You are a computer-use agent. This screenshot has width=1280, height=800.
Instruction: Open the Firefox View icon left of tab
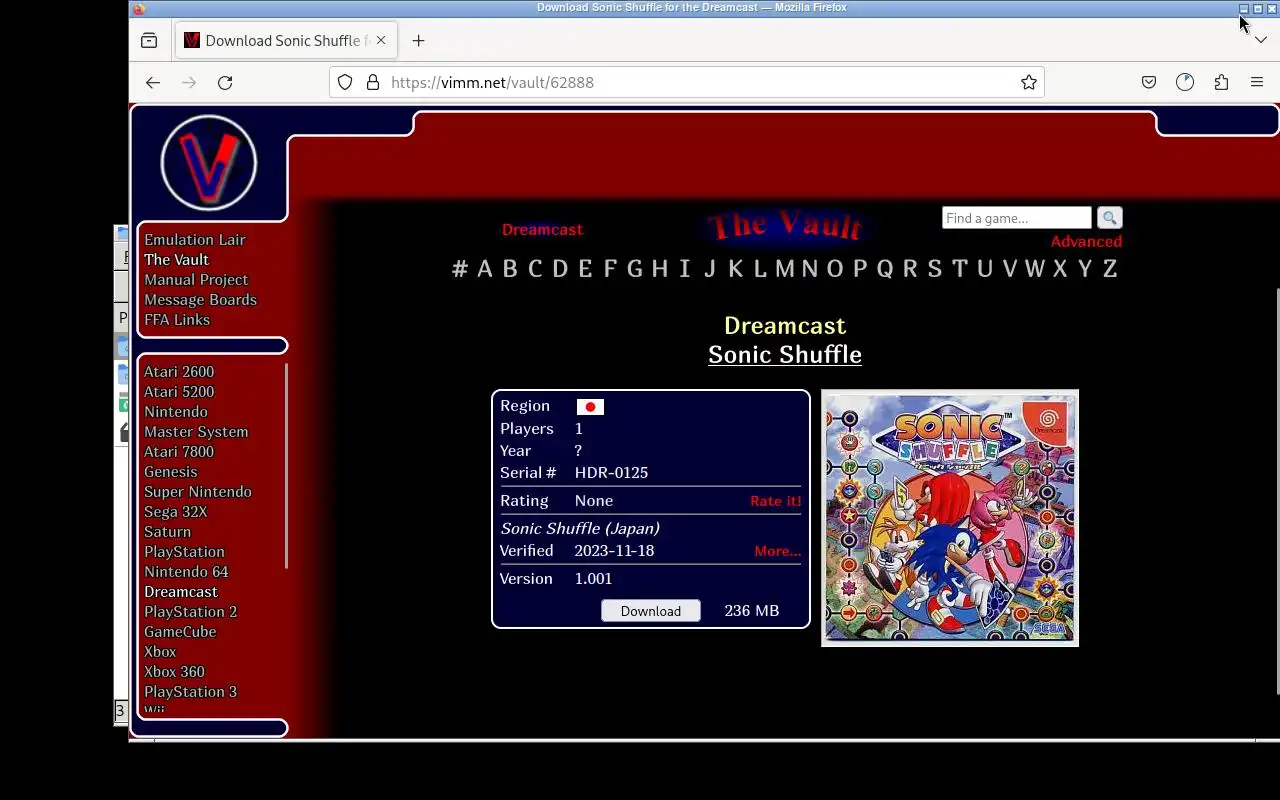[x=149, y=40]
